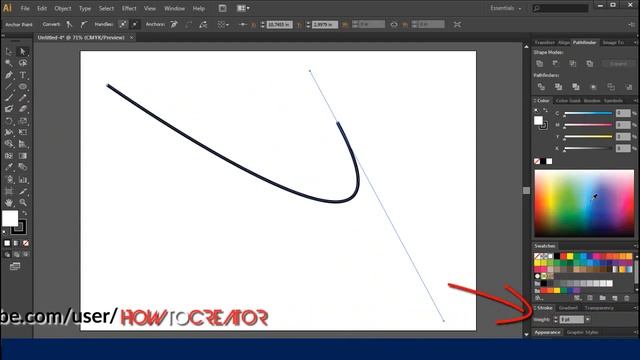Switch to the Color Guide tab
The width and height of the screenshot is (640, 360).
[568, 100]
